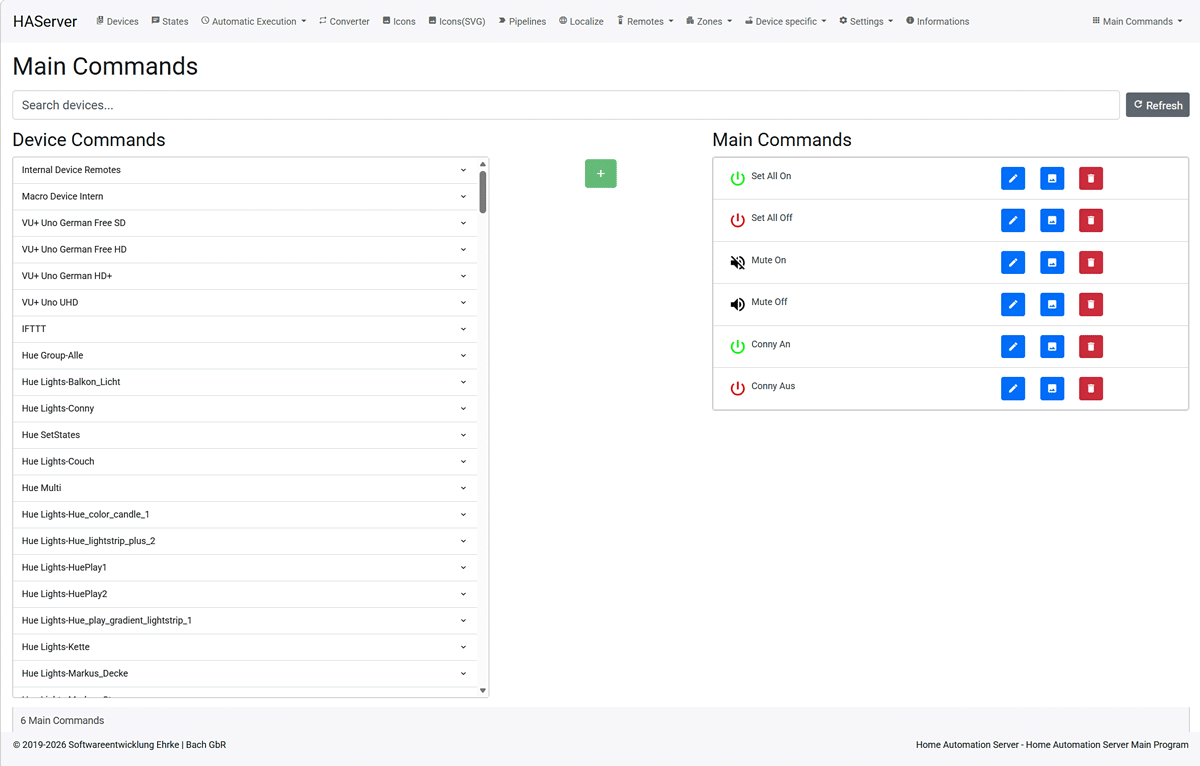Expand VU+ Uno German Free HD
This screenshot has height=766, width=1200.
(245, 250)
